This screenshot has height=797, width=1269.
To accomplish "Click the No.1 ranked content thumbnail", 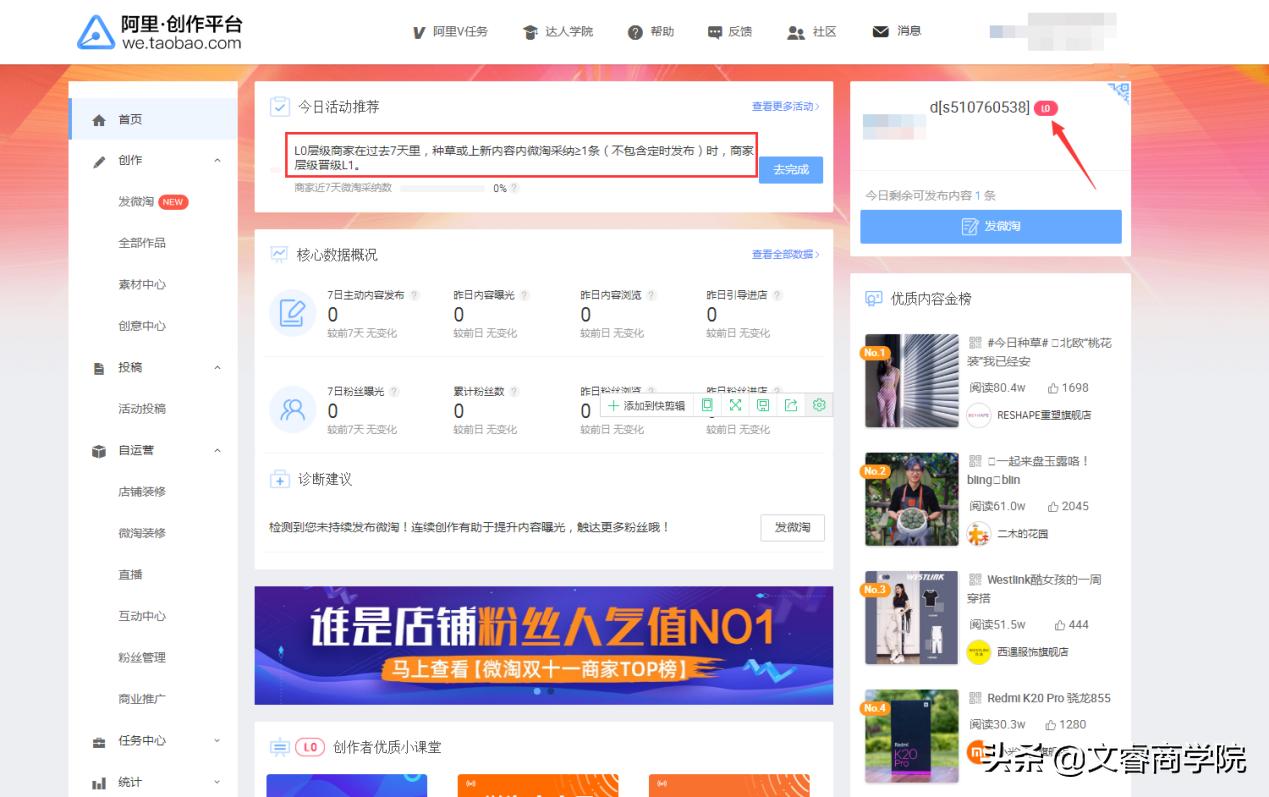I will pyautogui.click(x=911, y=380).
